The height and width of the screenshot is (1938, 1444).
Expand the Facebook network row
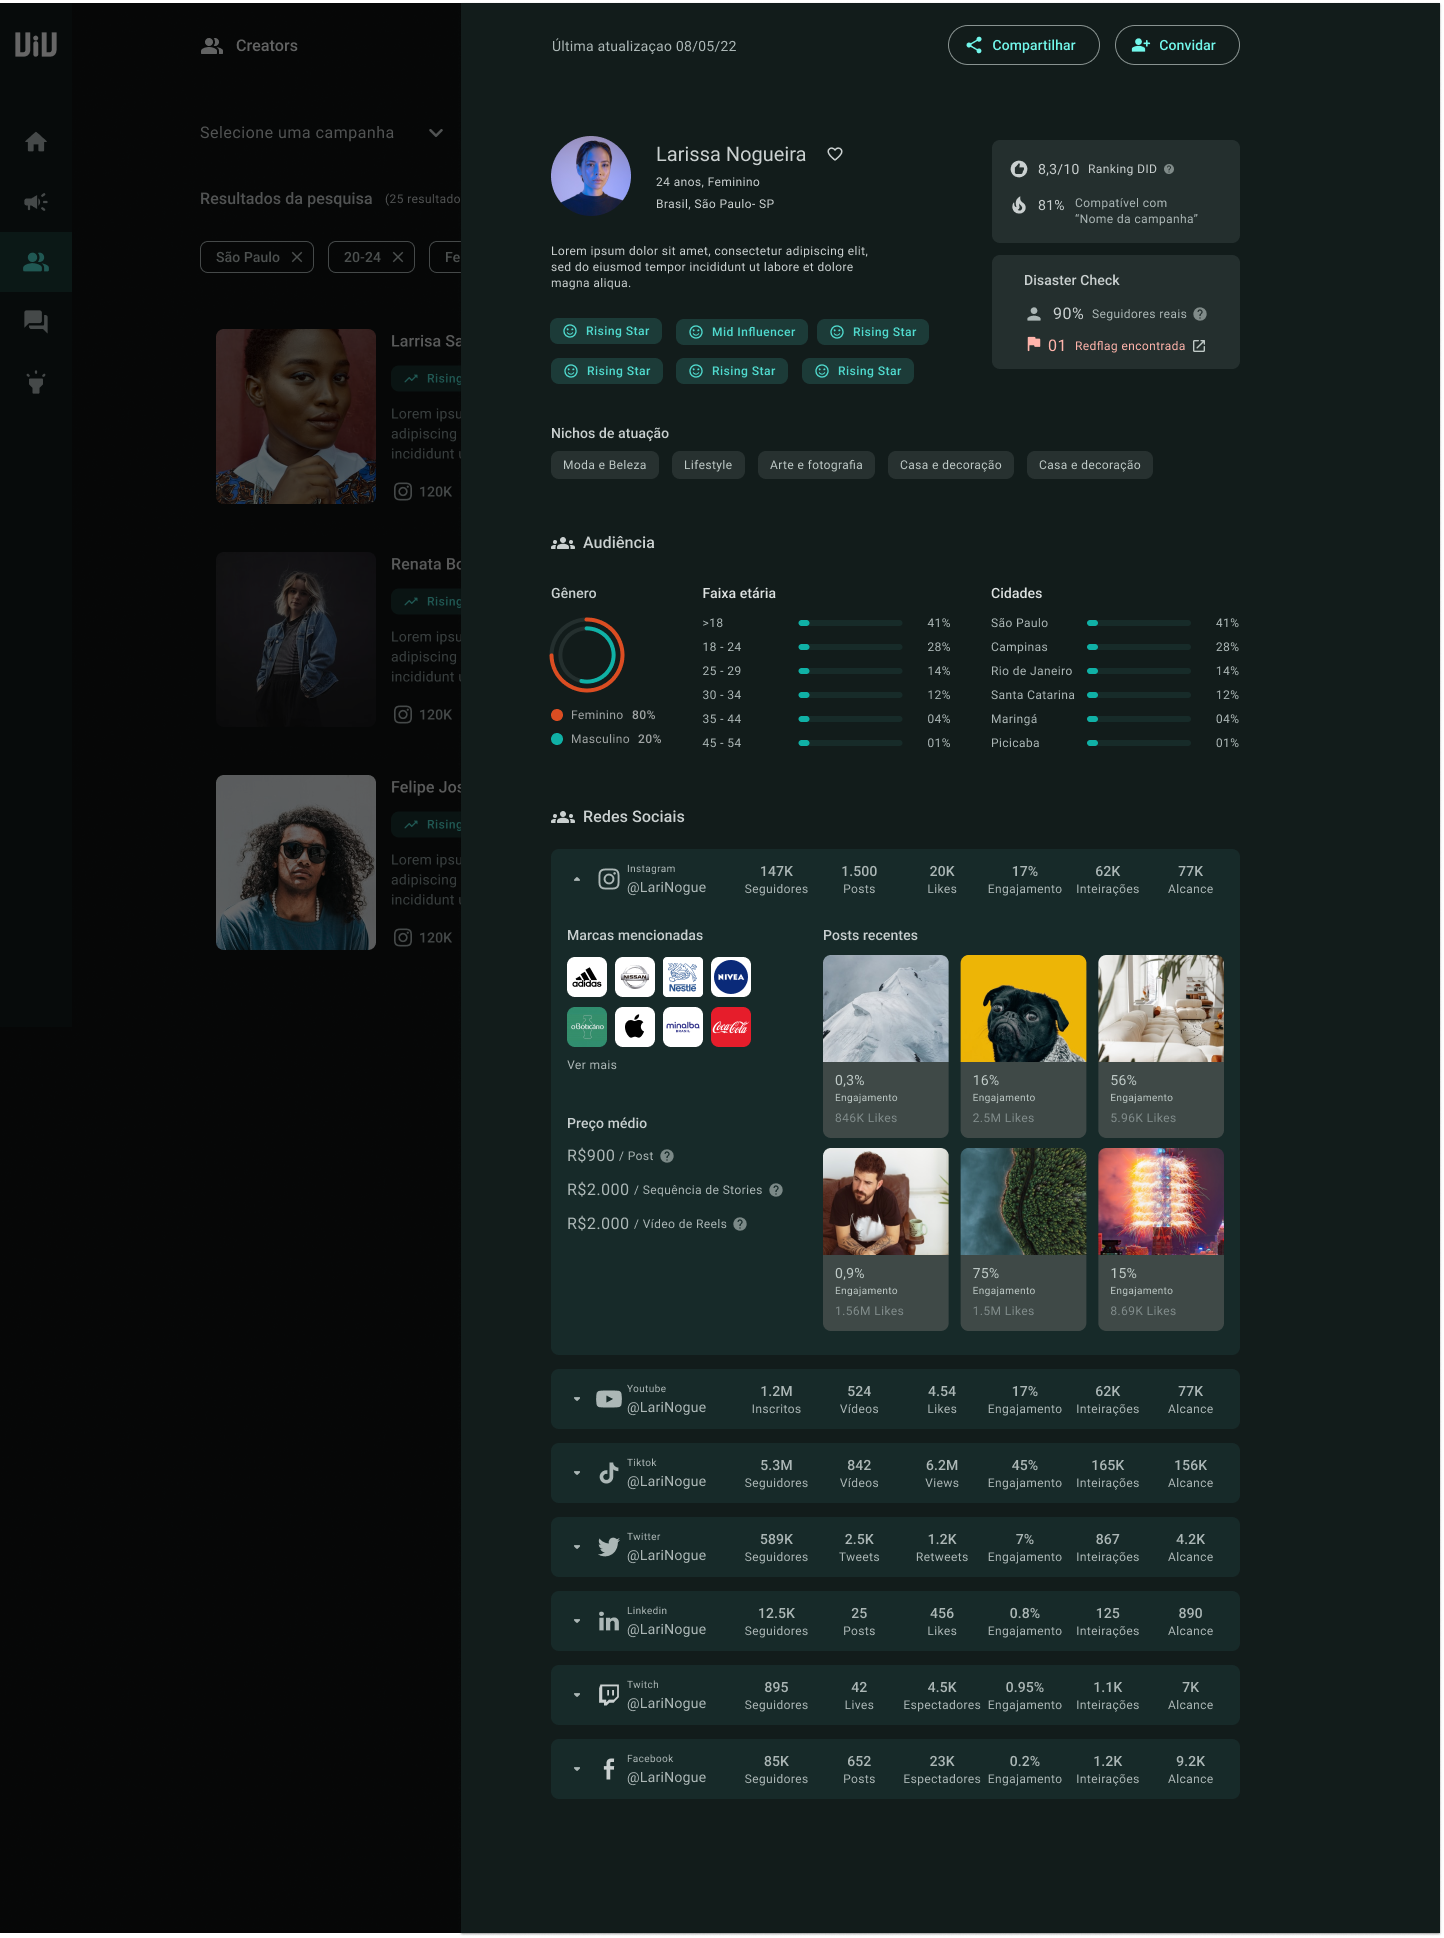[x=577, y=1769]
